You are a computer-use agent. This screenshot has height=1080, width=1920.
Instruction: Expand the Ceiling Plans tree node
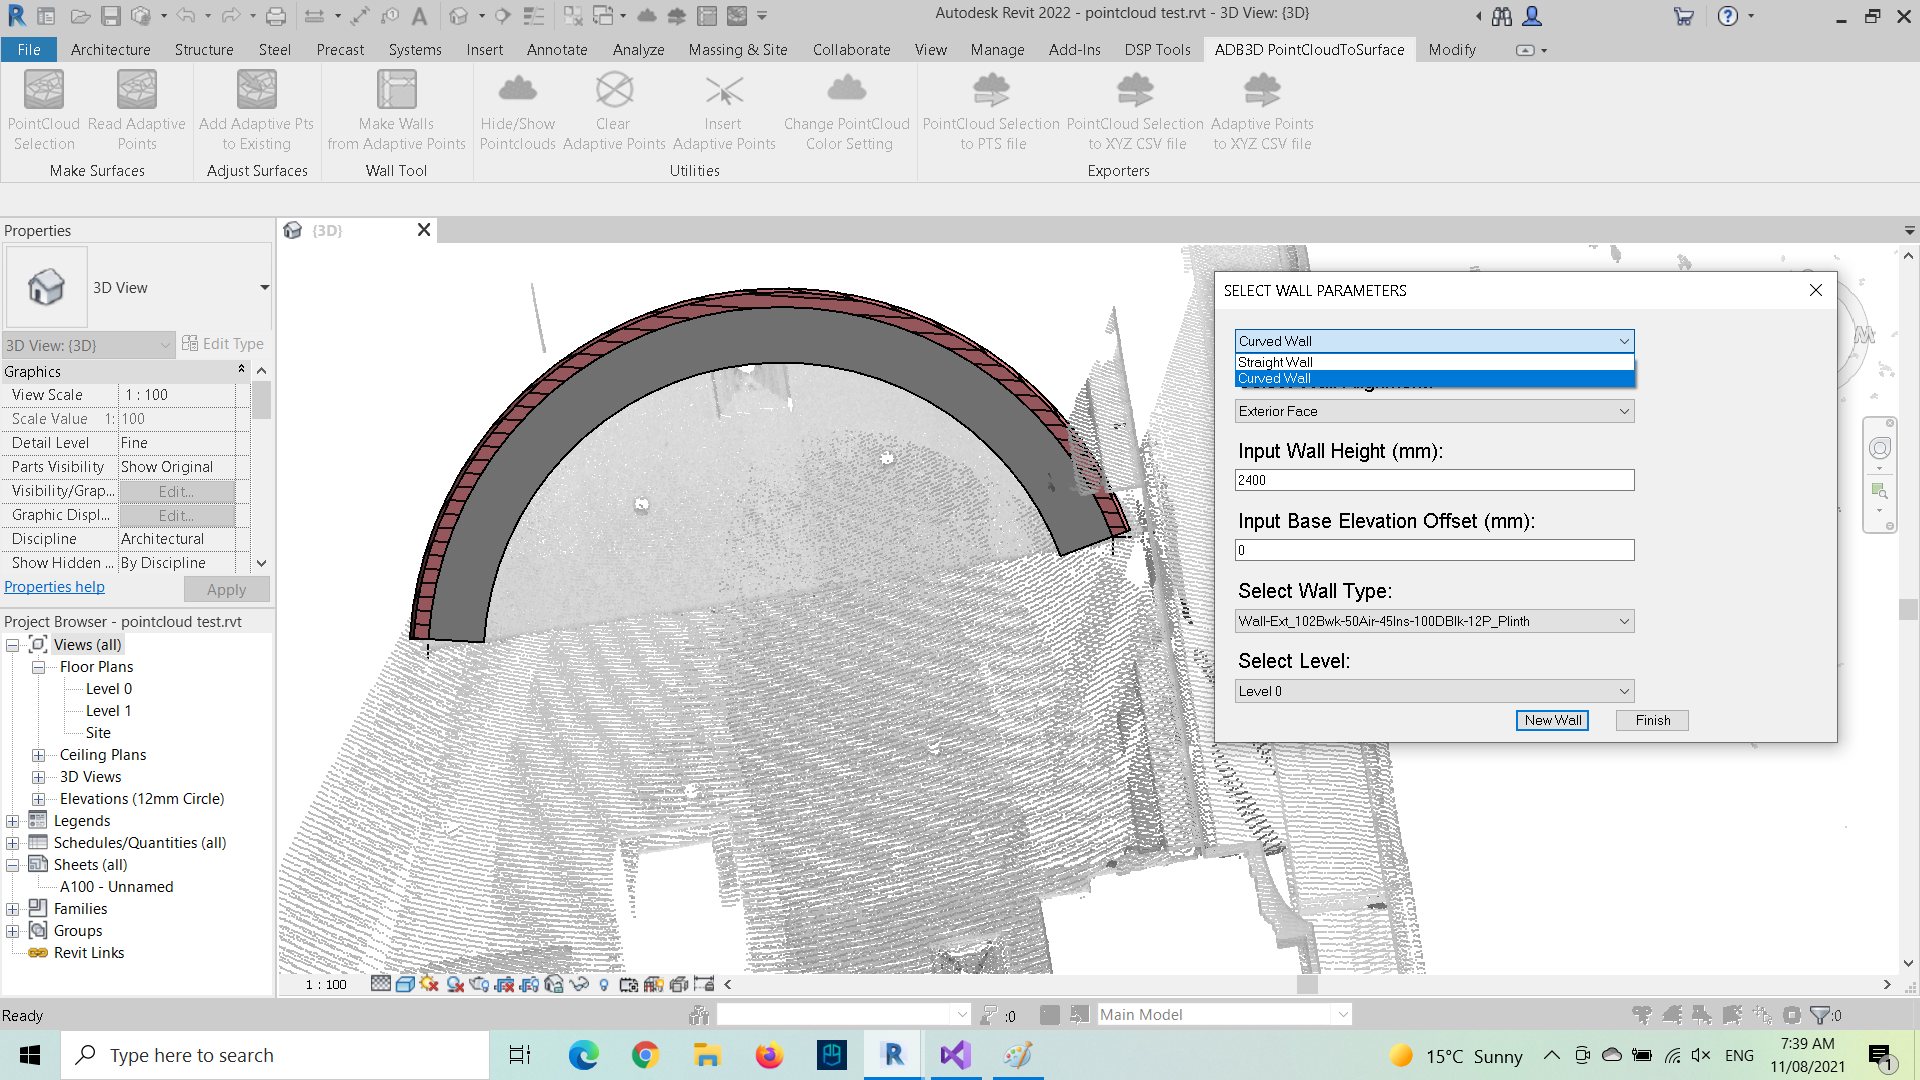(x=38, y=755)
